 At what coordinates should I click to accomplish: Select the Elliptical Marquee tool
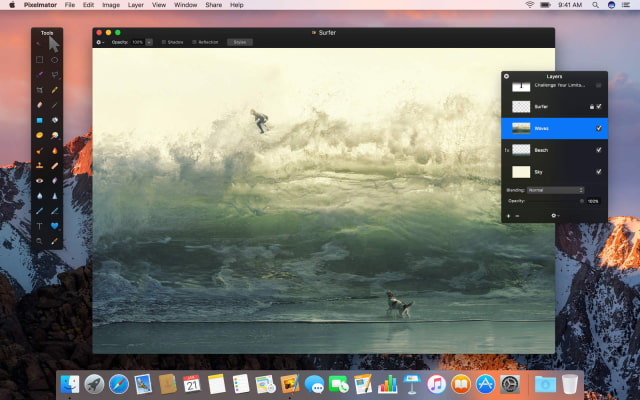click(x=55, y=60)
